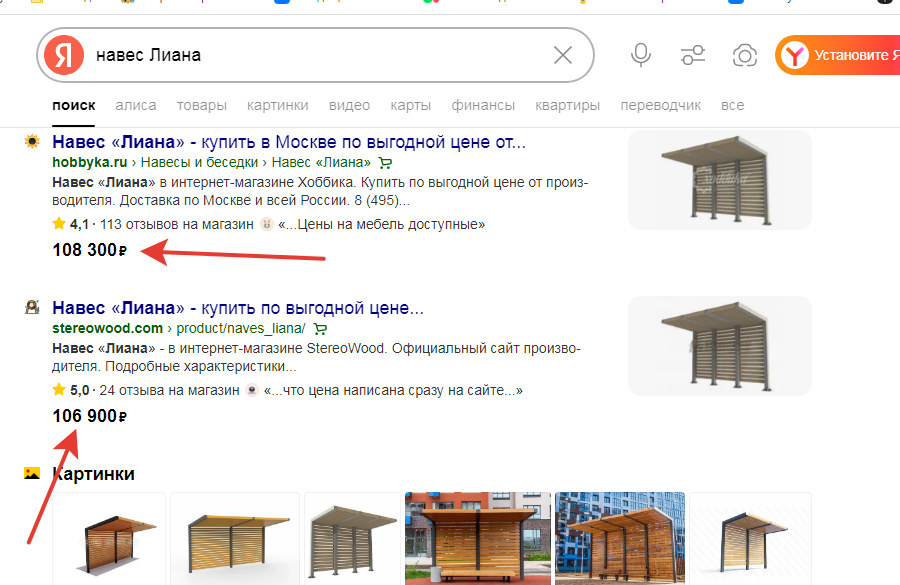Click the Установите Yandex browser button
The width and height of the screenshot is (900, 585).
tap(838, 55)
